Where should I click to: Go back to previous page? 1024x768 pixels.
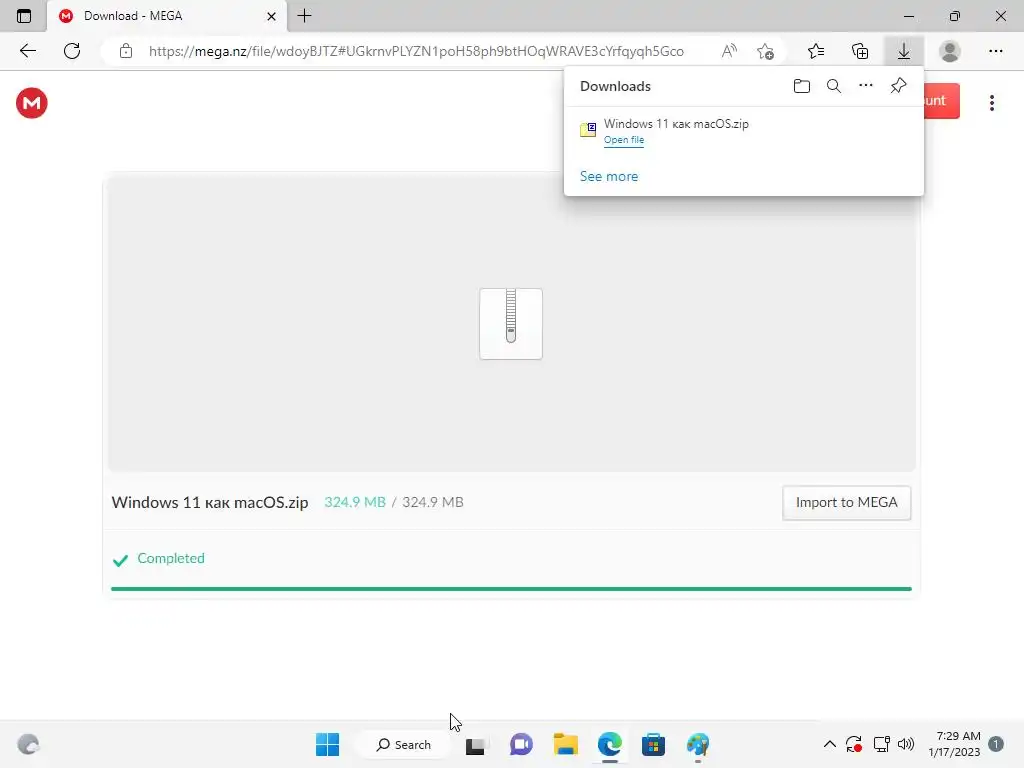27,51
